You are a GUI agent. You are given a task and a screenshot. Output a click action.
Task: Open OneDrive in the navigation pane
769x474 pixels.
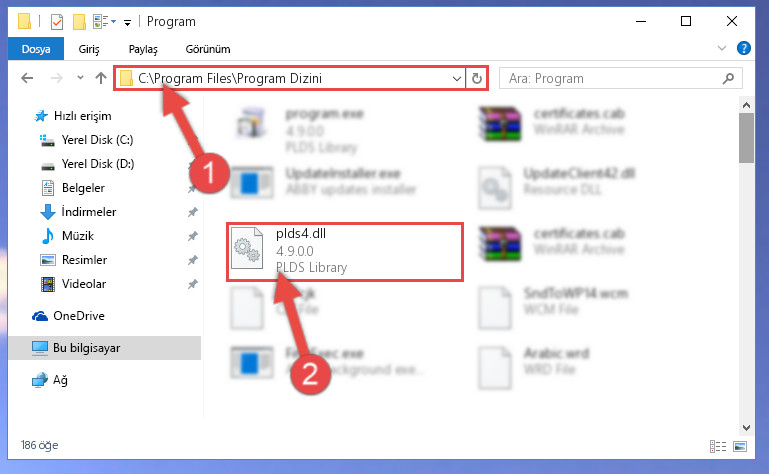click(x=78, y=316)
